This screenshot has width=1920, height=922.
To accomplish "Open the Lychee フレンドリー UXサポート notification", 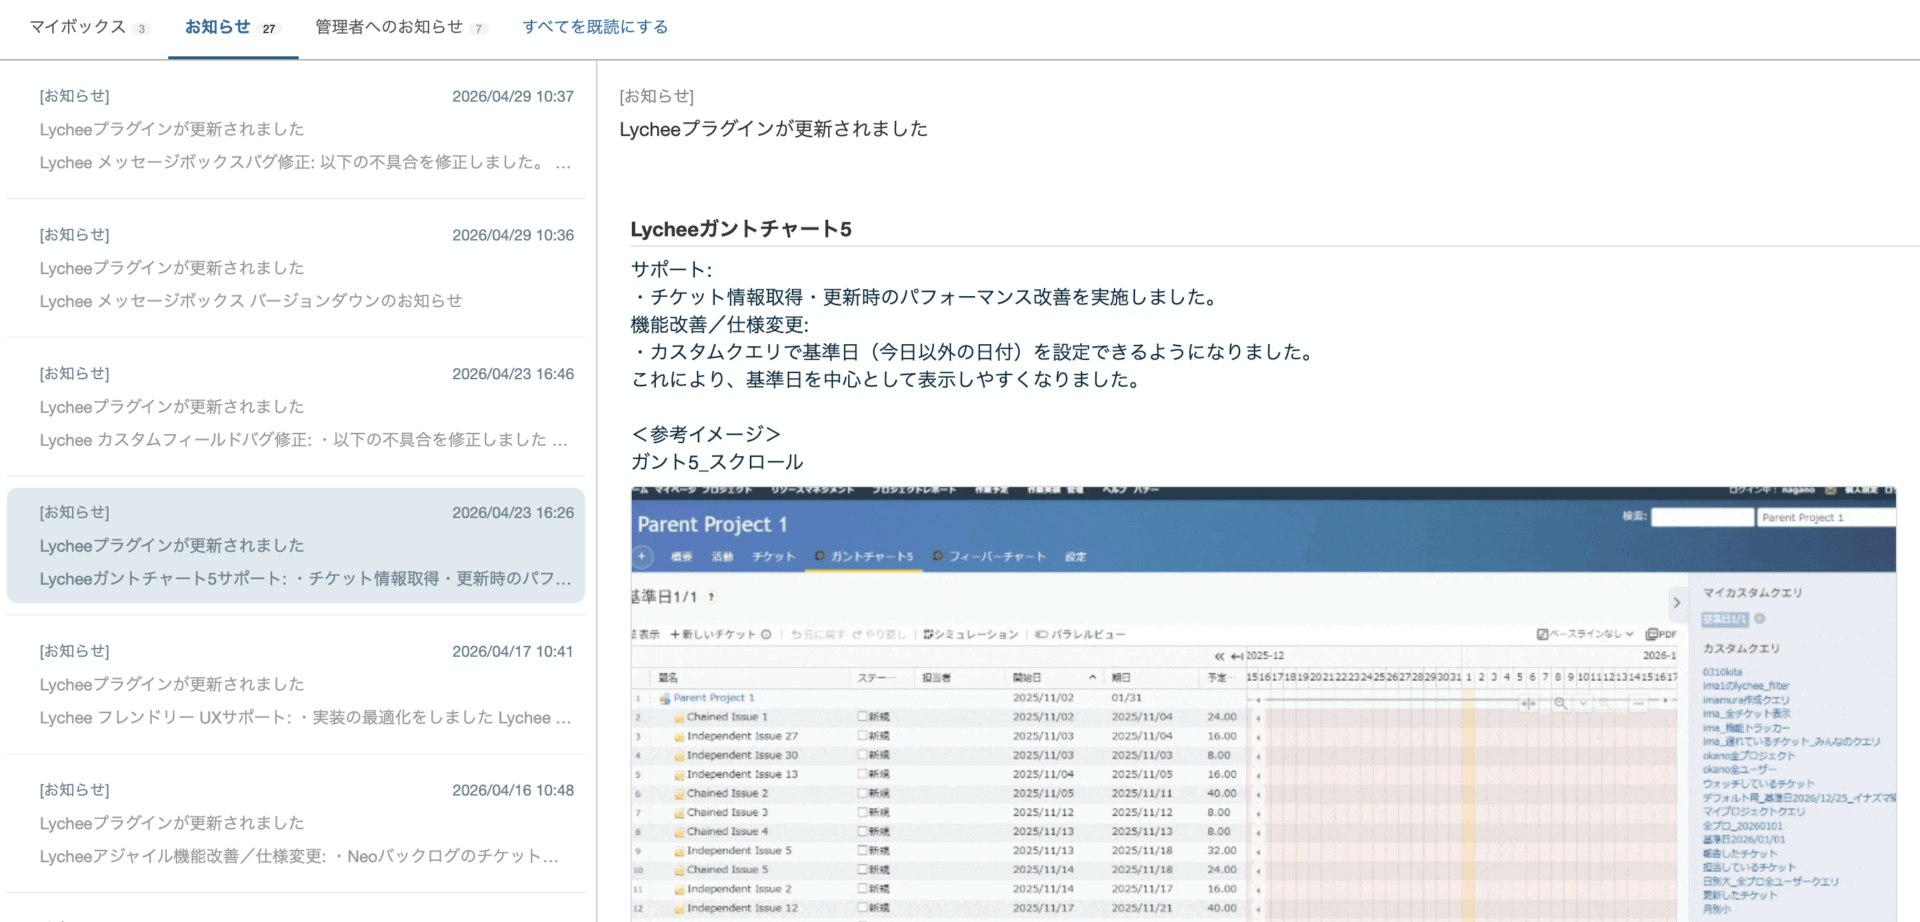I will point(296,684).
